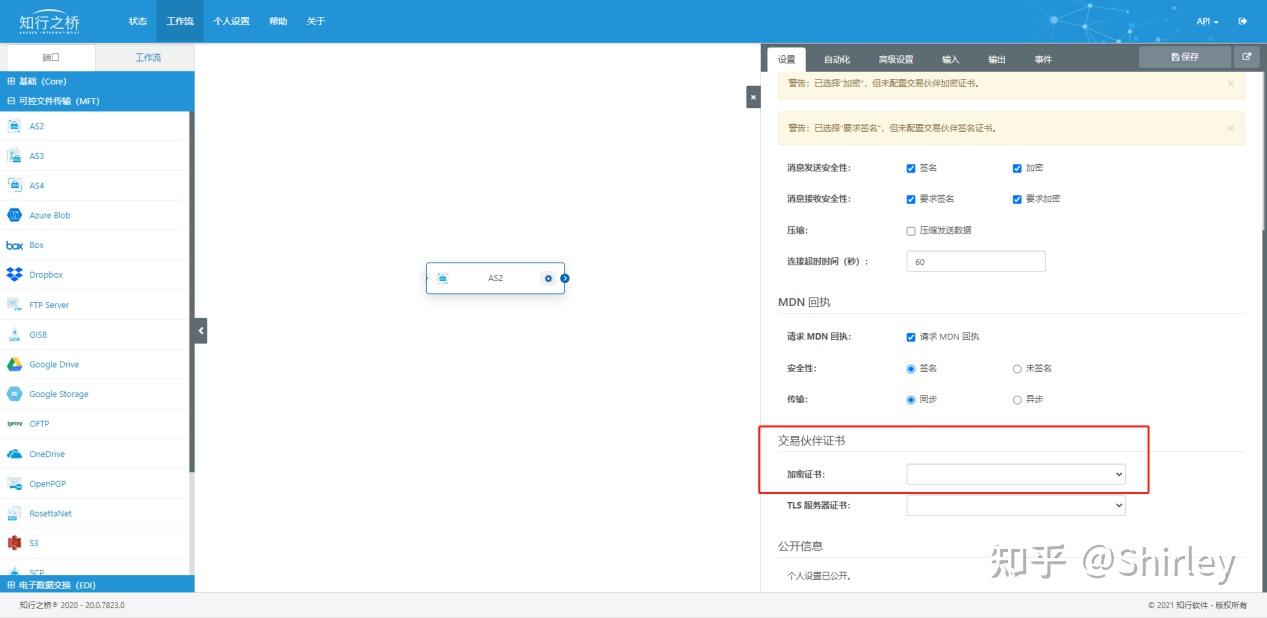Open the 加密证书 dropdown
Viewport: 1267px width, 618px height.
(x=1016, y=473)
